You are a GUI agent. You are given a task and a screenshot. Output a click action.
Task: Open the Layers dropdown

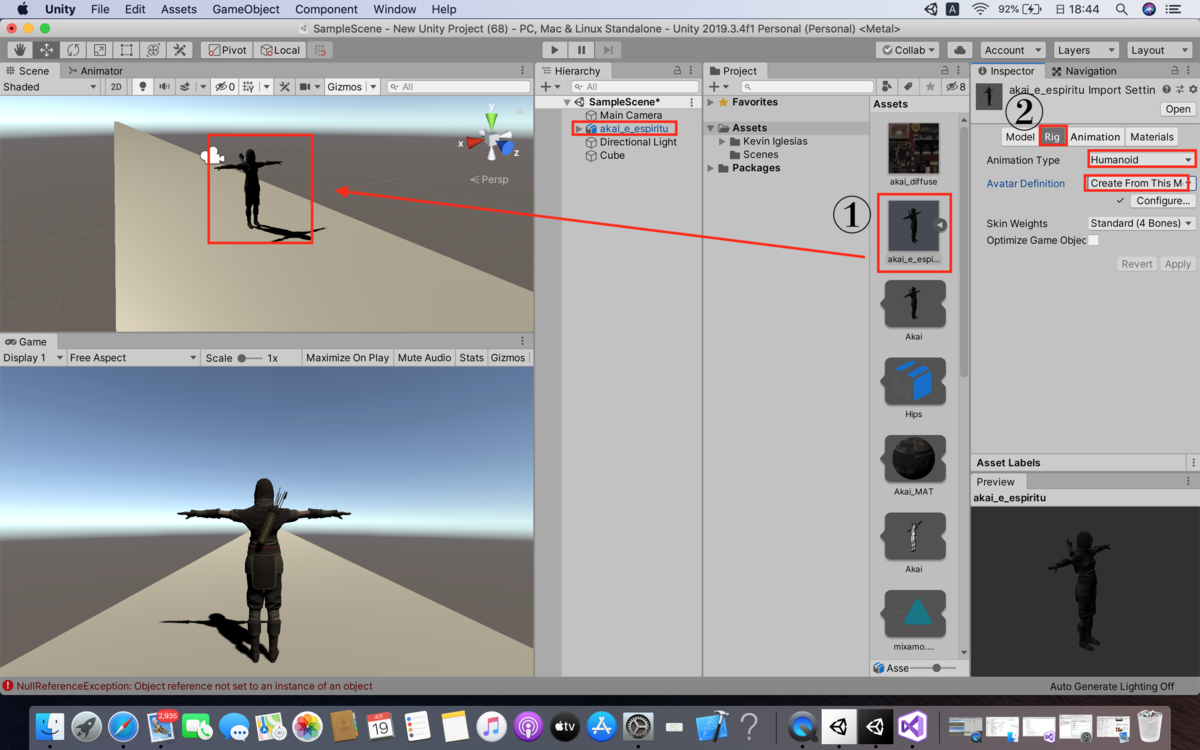point(1085,50)
